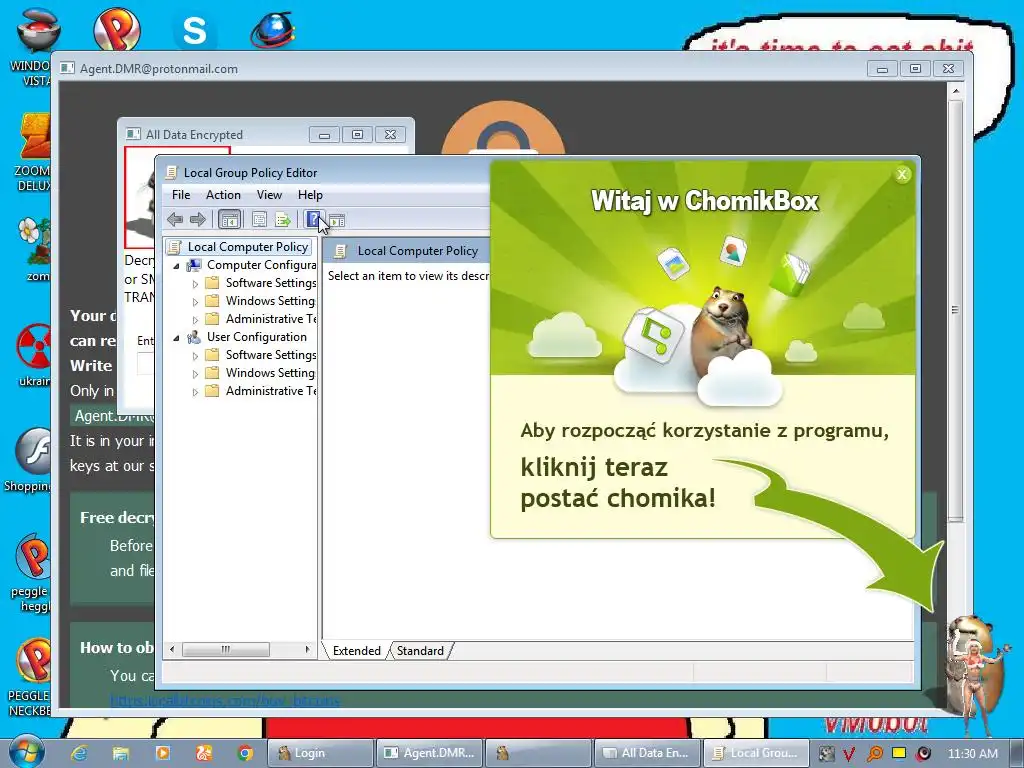Toggle Show/Hide Action Pane toolbar icon
Image resolution: width=1024 pixels, height=768 pixels.
[337, 221]
